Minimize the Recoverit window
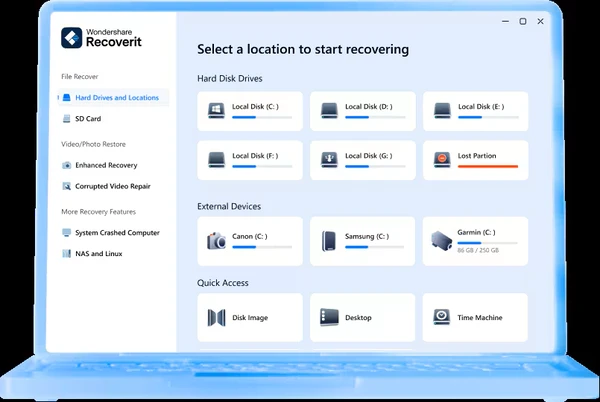This screenshot has height=402, width=600. point(505,21)
